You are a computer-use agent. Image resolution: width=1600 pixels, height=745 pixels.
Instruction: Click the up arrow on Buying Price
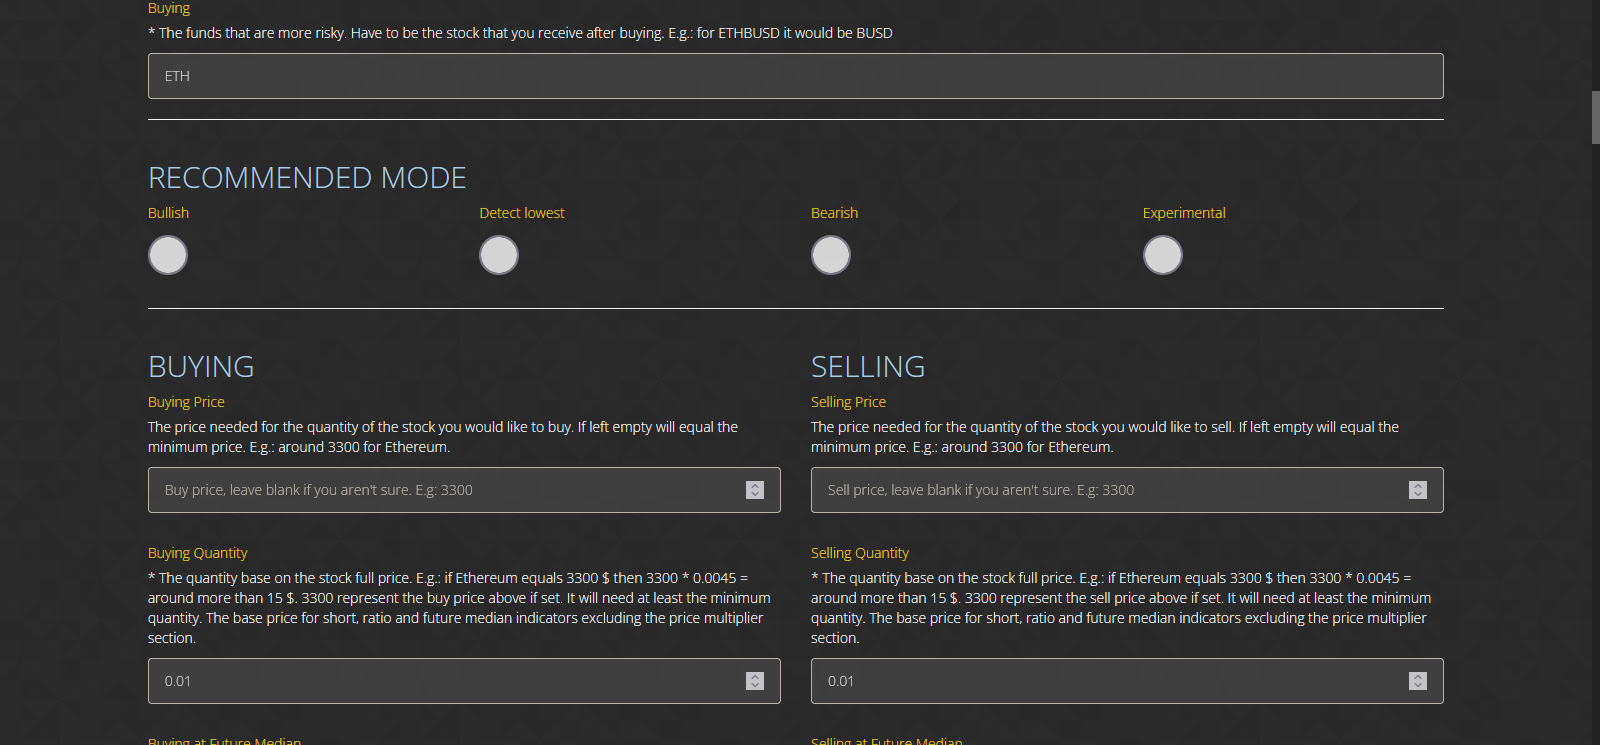[755, 486]
